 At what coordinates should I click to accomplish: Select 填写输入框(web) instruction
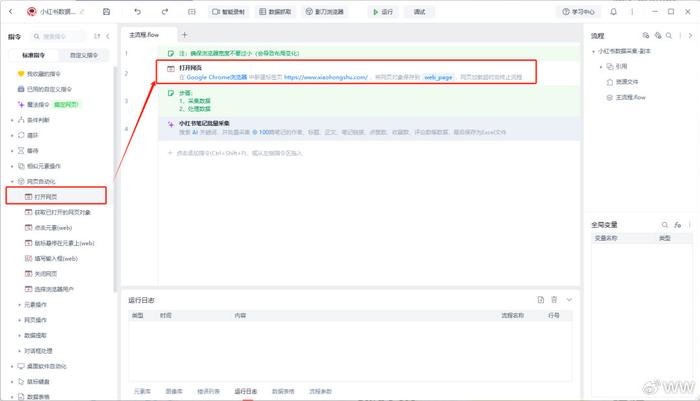51,259
